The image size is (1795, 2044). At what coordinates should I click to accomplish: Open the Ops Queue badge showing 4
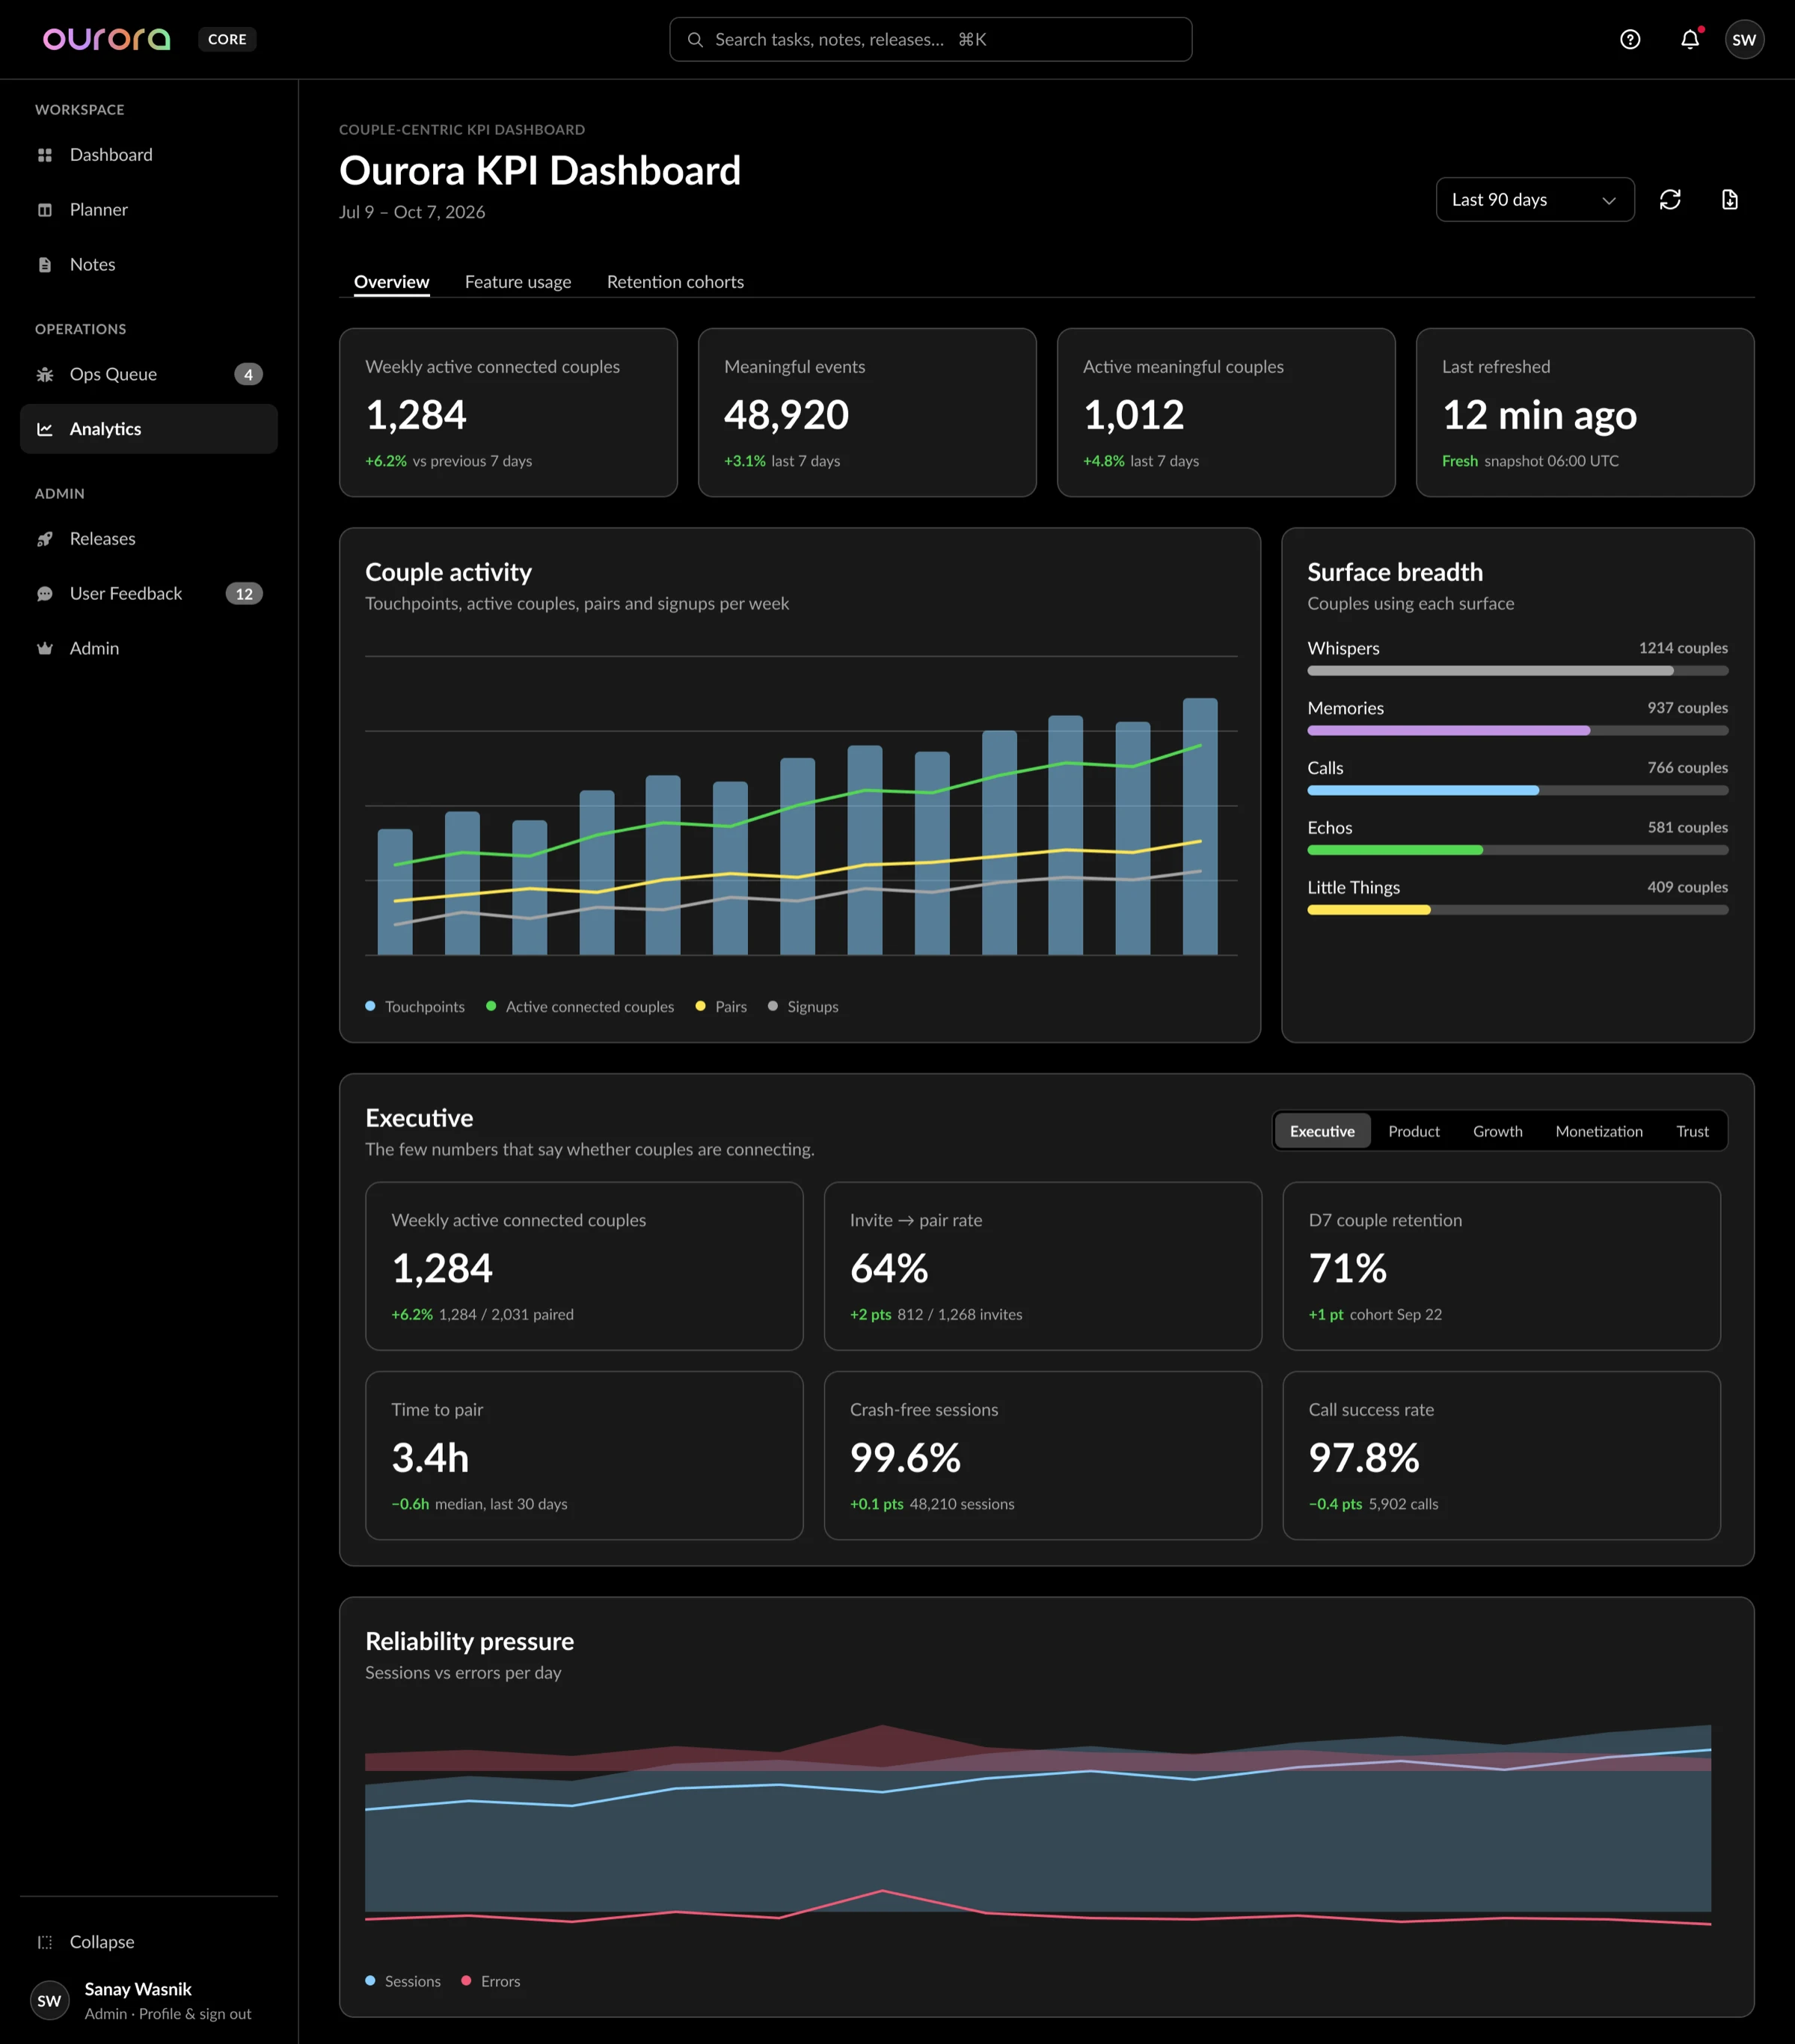point(248,374)
